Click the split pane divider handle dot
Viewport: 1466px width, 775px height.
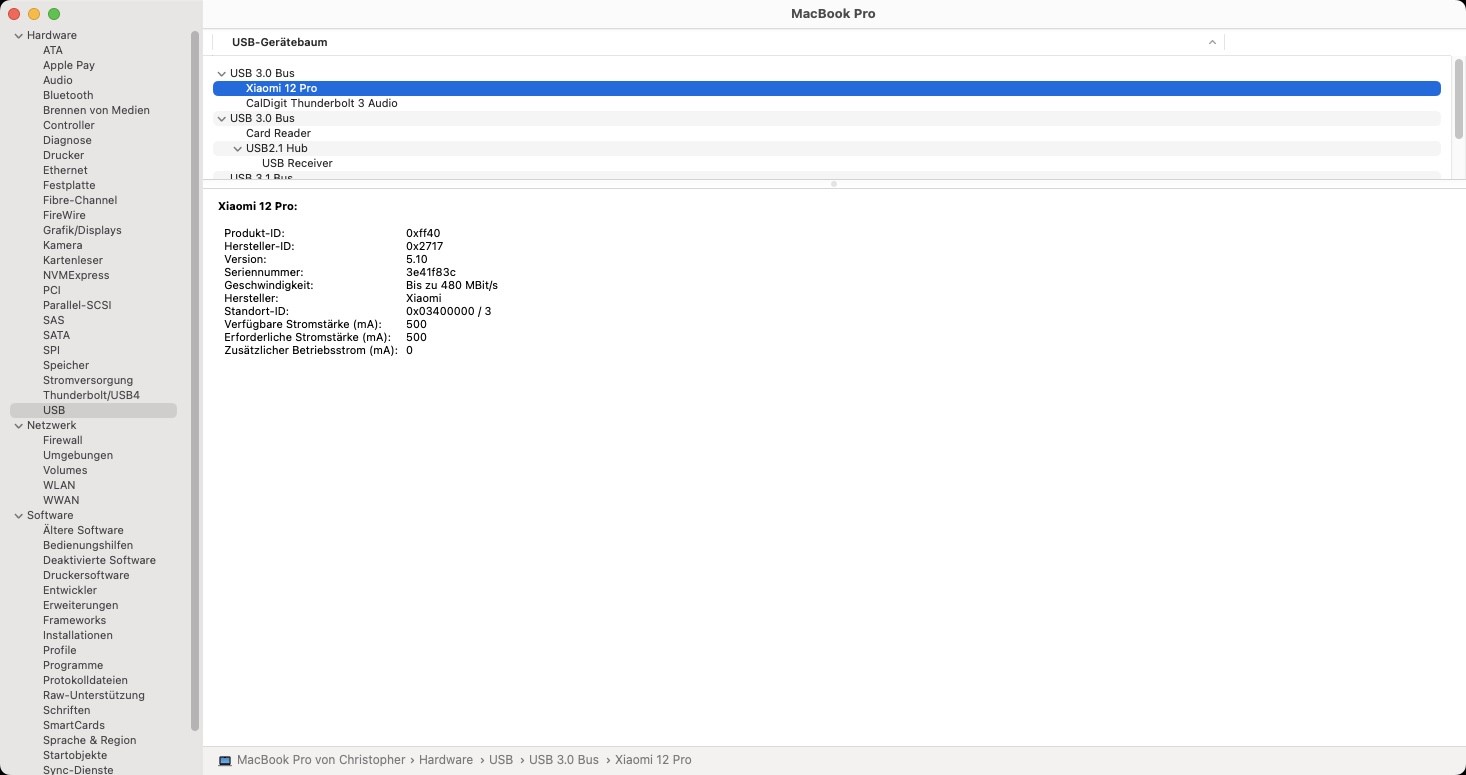(834, 184)
